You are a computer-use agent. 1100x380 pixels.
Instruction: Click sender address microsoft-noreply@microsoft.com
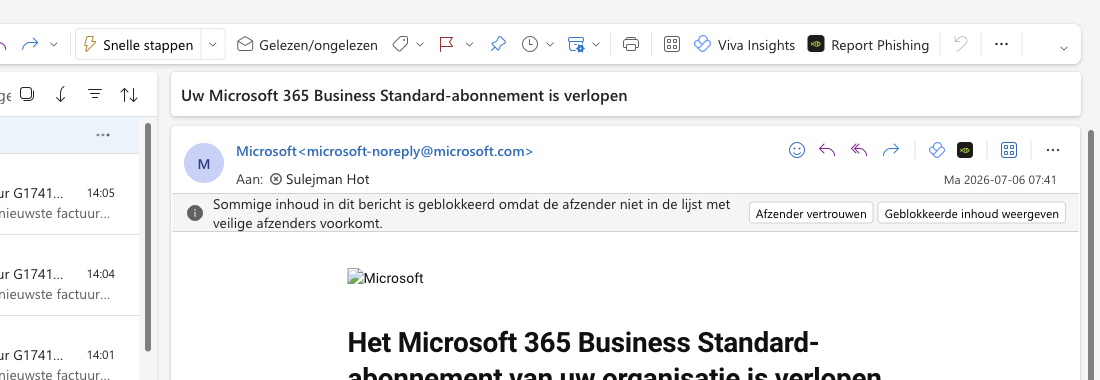point(420,151)
